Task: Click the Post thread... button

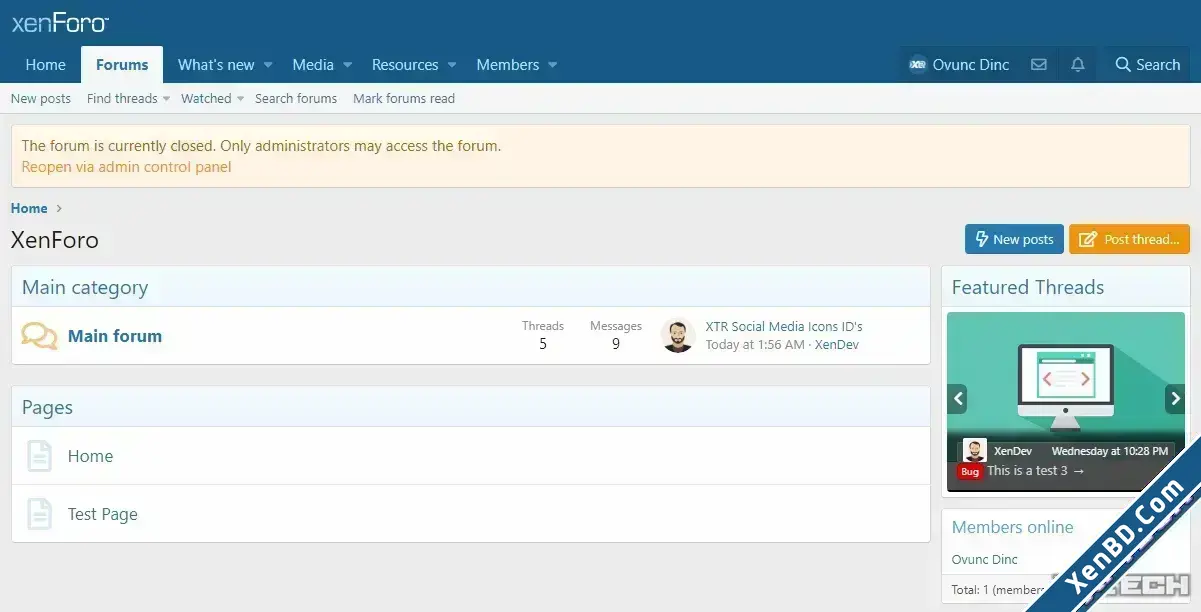Action: (1130, 239)
